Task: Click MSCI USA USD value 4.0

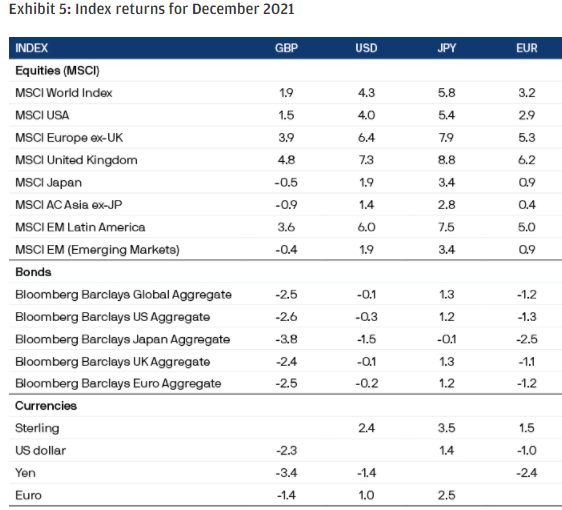Action: [x=366, y=115]
